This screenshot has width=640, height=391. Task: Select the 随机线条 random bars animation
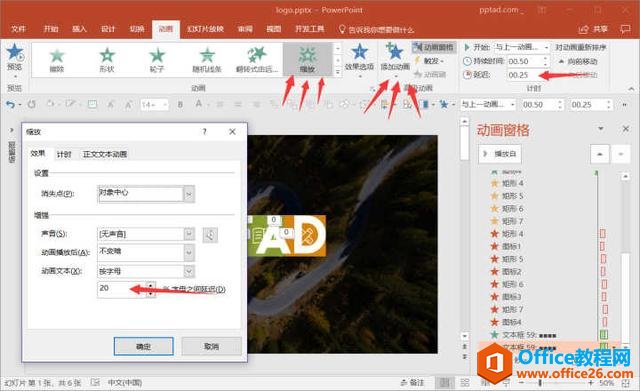coord(207,60)
